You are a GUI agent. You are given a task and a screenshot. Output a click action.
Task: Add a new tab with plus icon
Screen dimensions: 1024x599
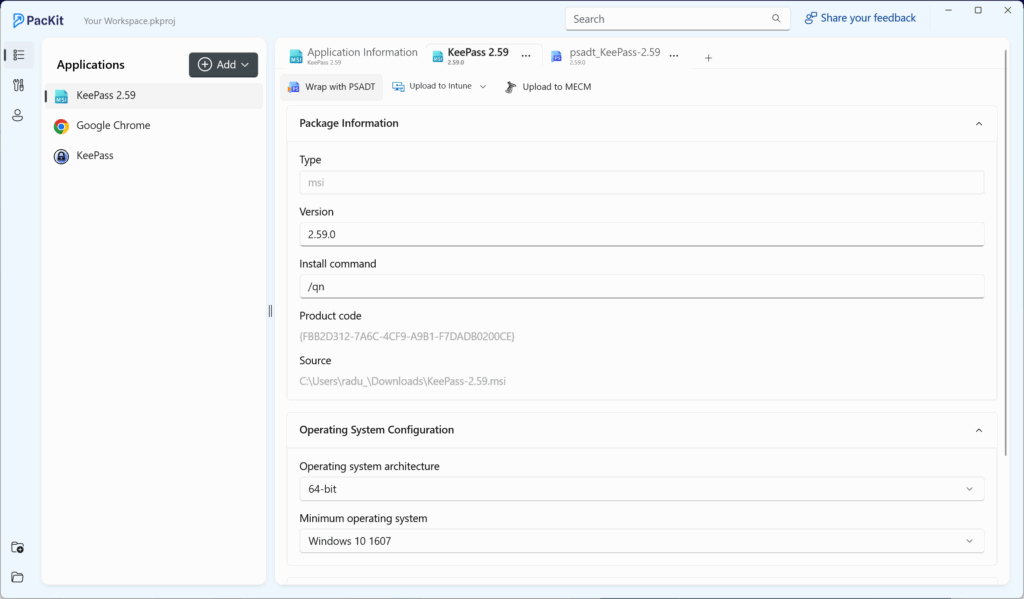[x=708, y=58]
